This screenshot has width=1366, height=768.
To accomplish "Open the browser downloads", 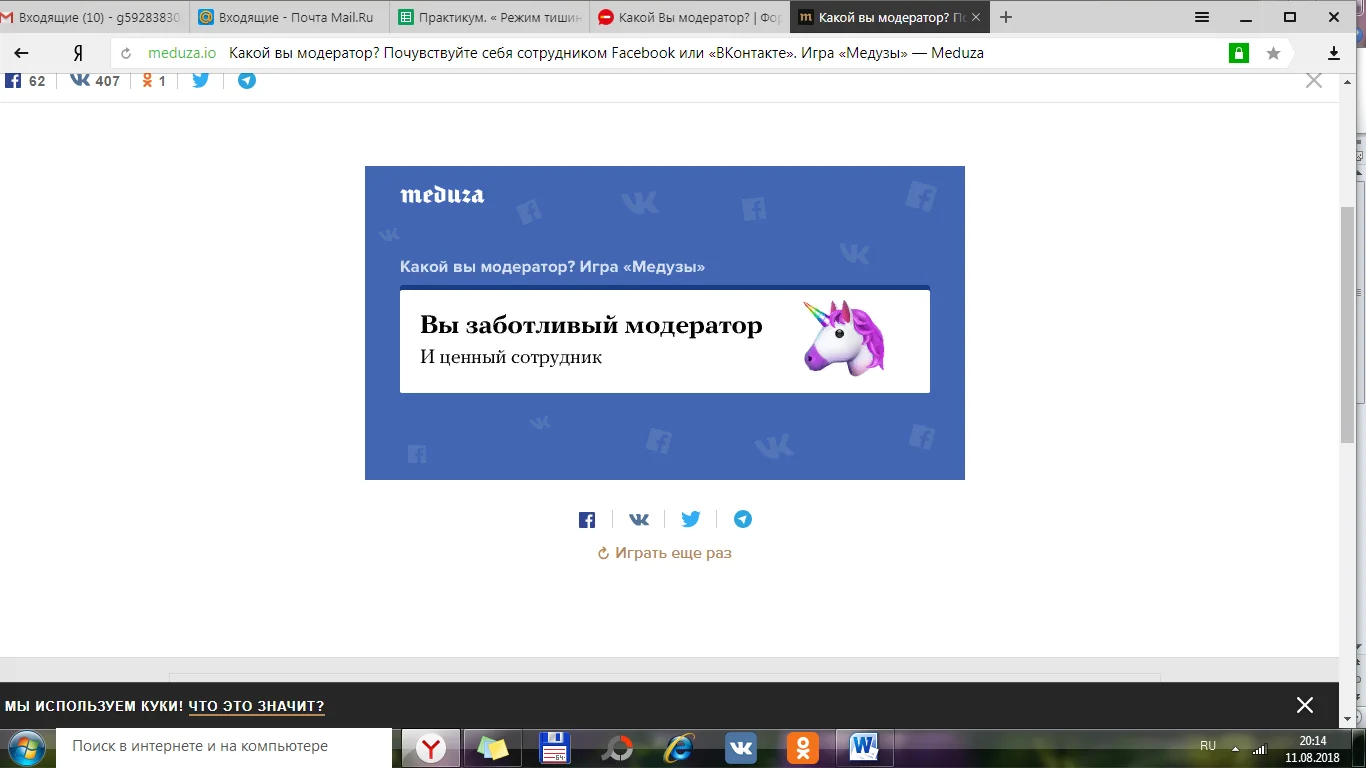I will tap(1334, 53).
